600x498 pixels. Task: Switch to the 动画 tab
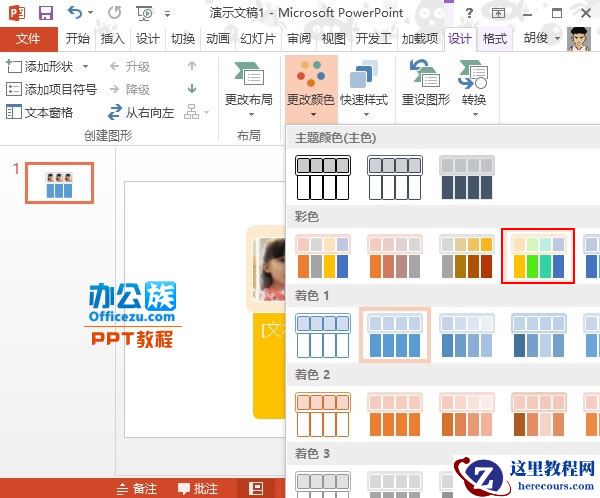pyautogui.click(x=218, y=39)
